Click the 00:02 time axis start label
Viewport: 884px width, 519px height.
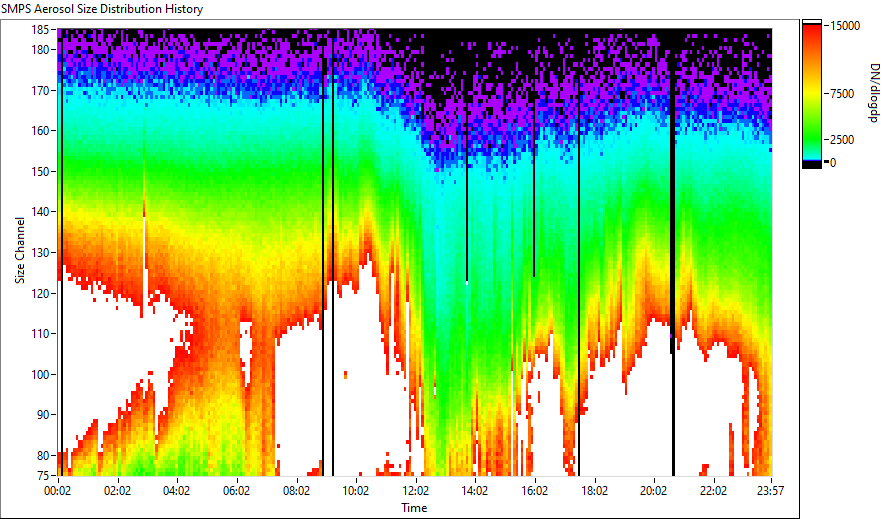[x=58, y=491]
